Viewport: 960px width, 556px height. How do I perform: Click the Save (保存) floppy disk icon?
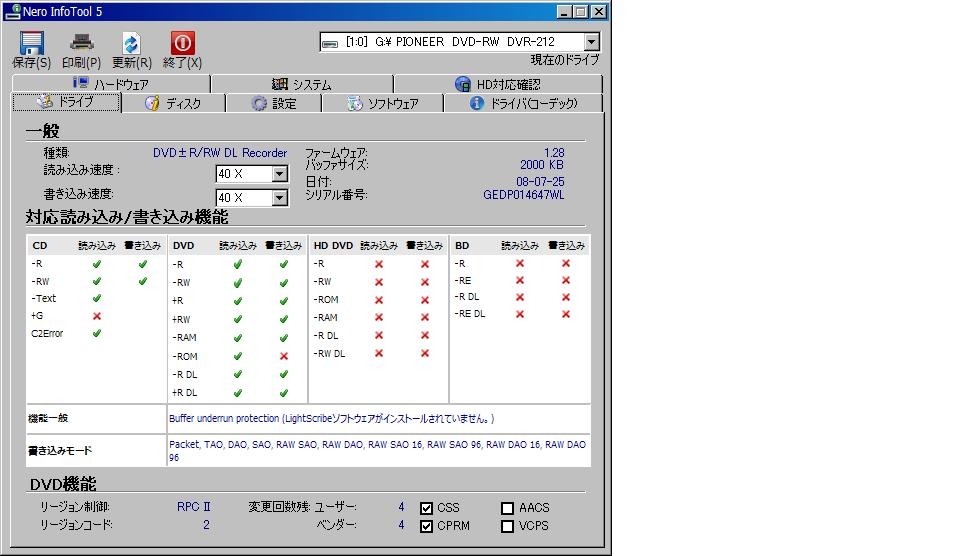32,43
